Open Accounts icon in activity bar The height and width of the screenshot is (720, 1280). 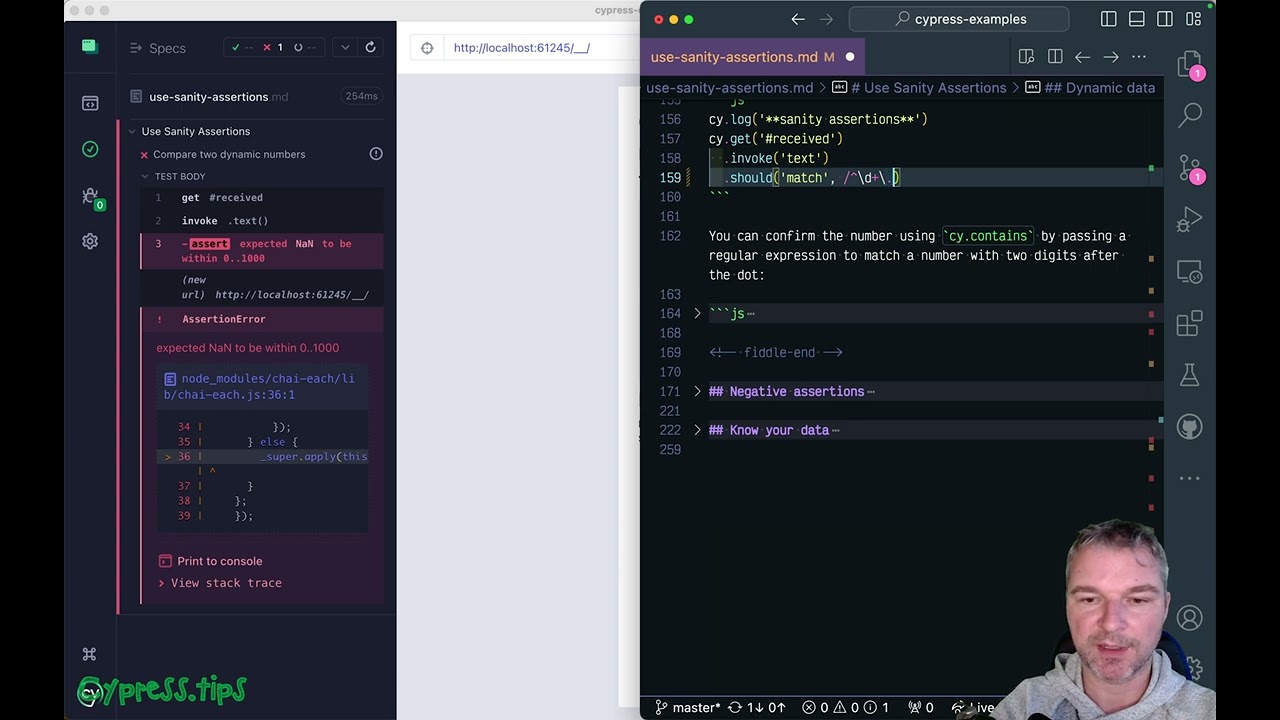1190,618
